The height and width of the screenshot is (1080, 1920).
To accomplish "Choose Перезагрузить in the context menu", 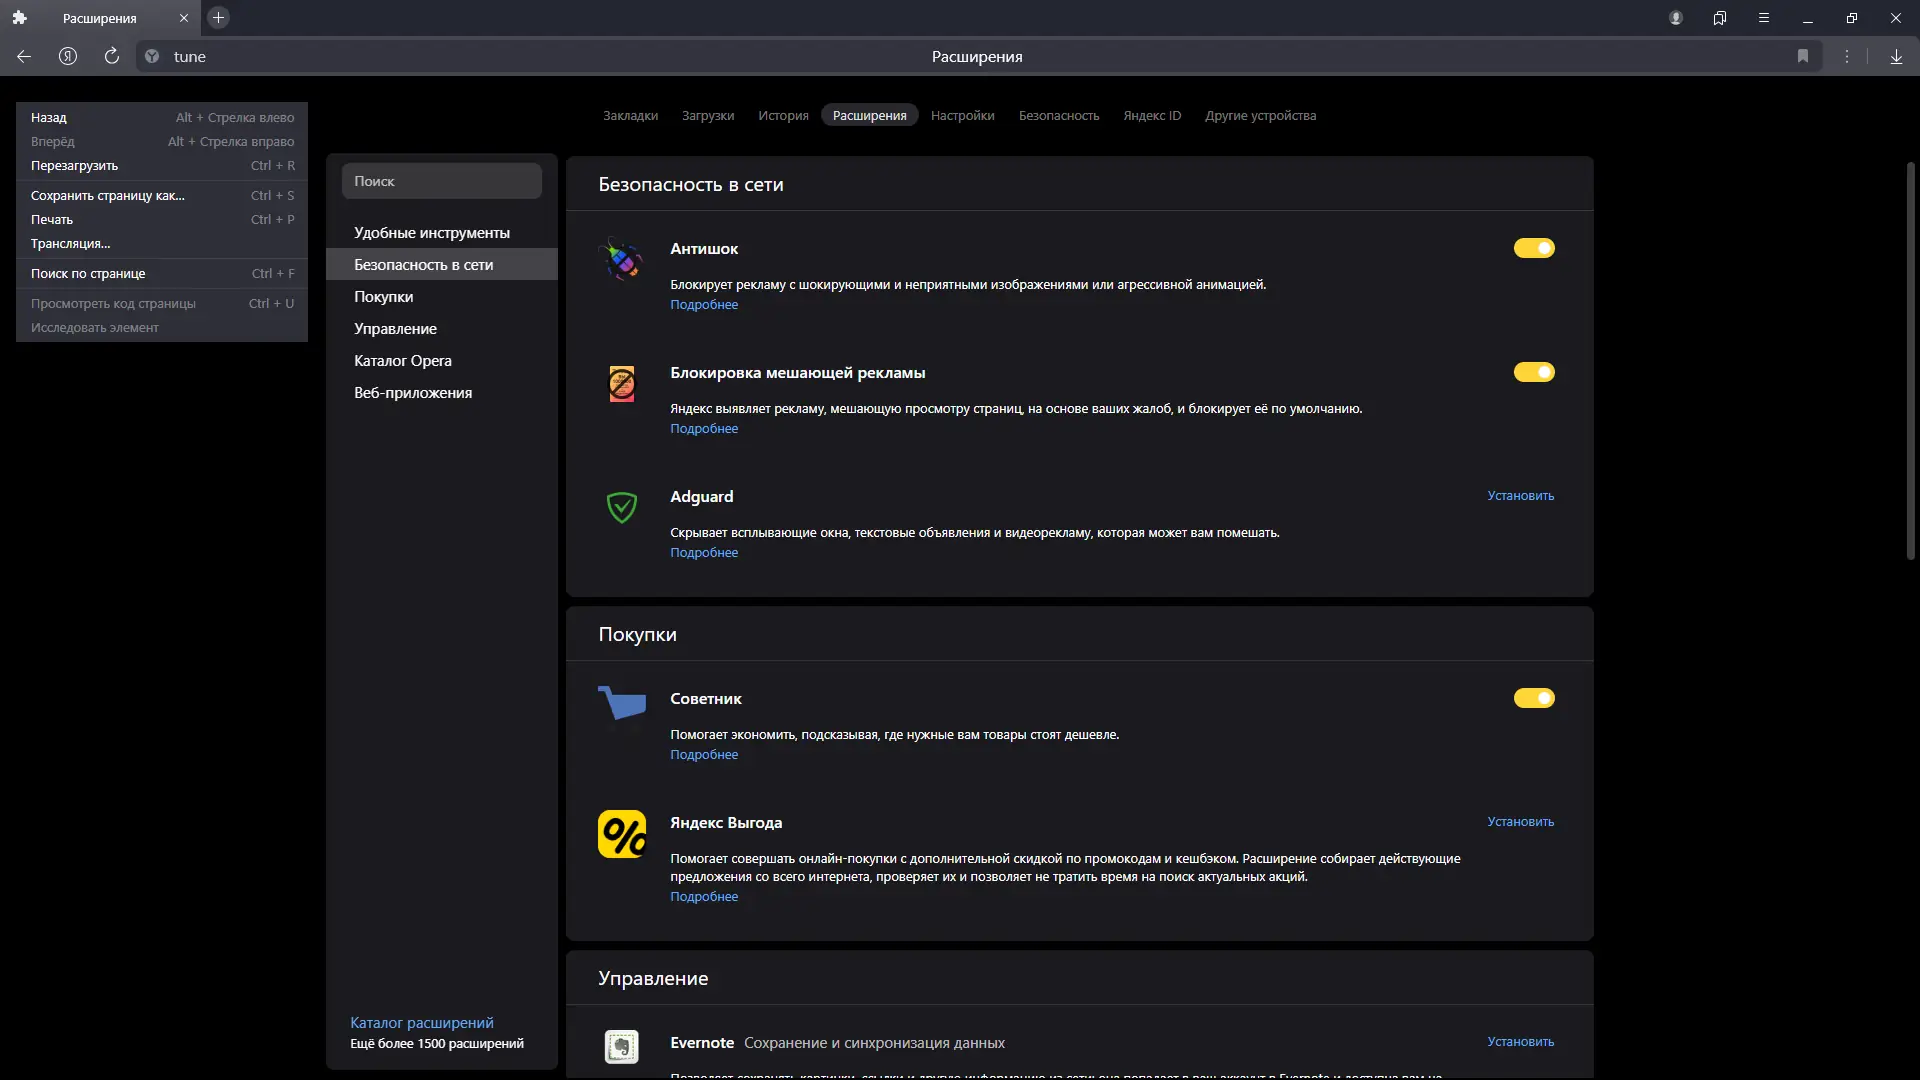I will pos(74,166).
